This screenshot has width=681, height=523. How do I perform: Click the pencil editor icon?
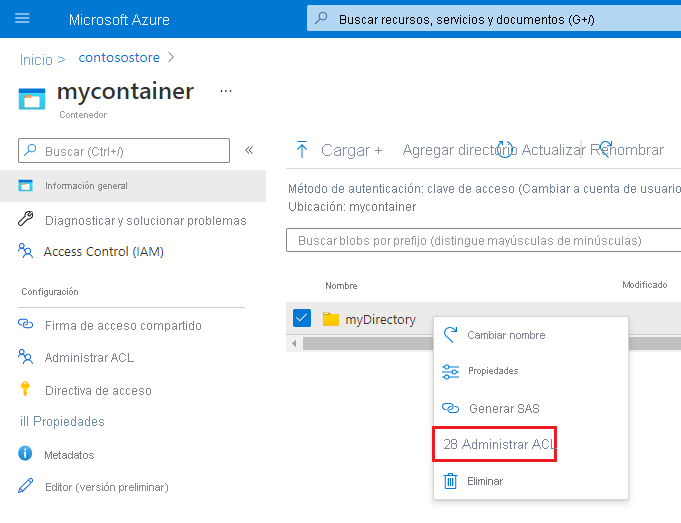coord(26,485)
